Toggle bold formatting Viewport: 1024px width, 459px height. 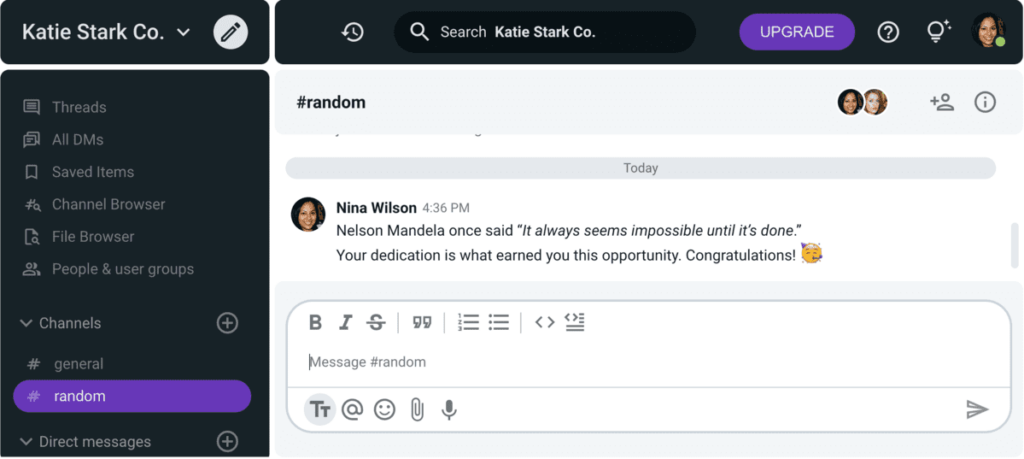pos(315,322)
